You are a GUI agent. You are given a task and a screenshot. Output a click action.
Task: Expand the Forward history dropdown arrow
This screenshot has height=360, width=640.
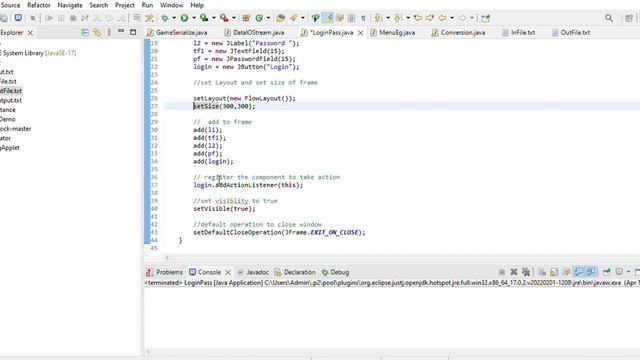tap(472, 18)
